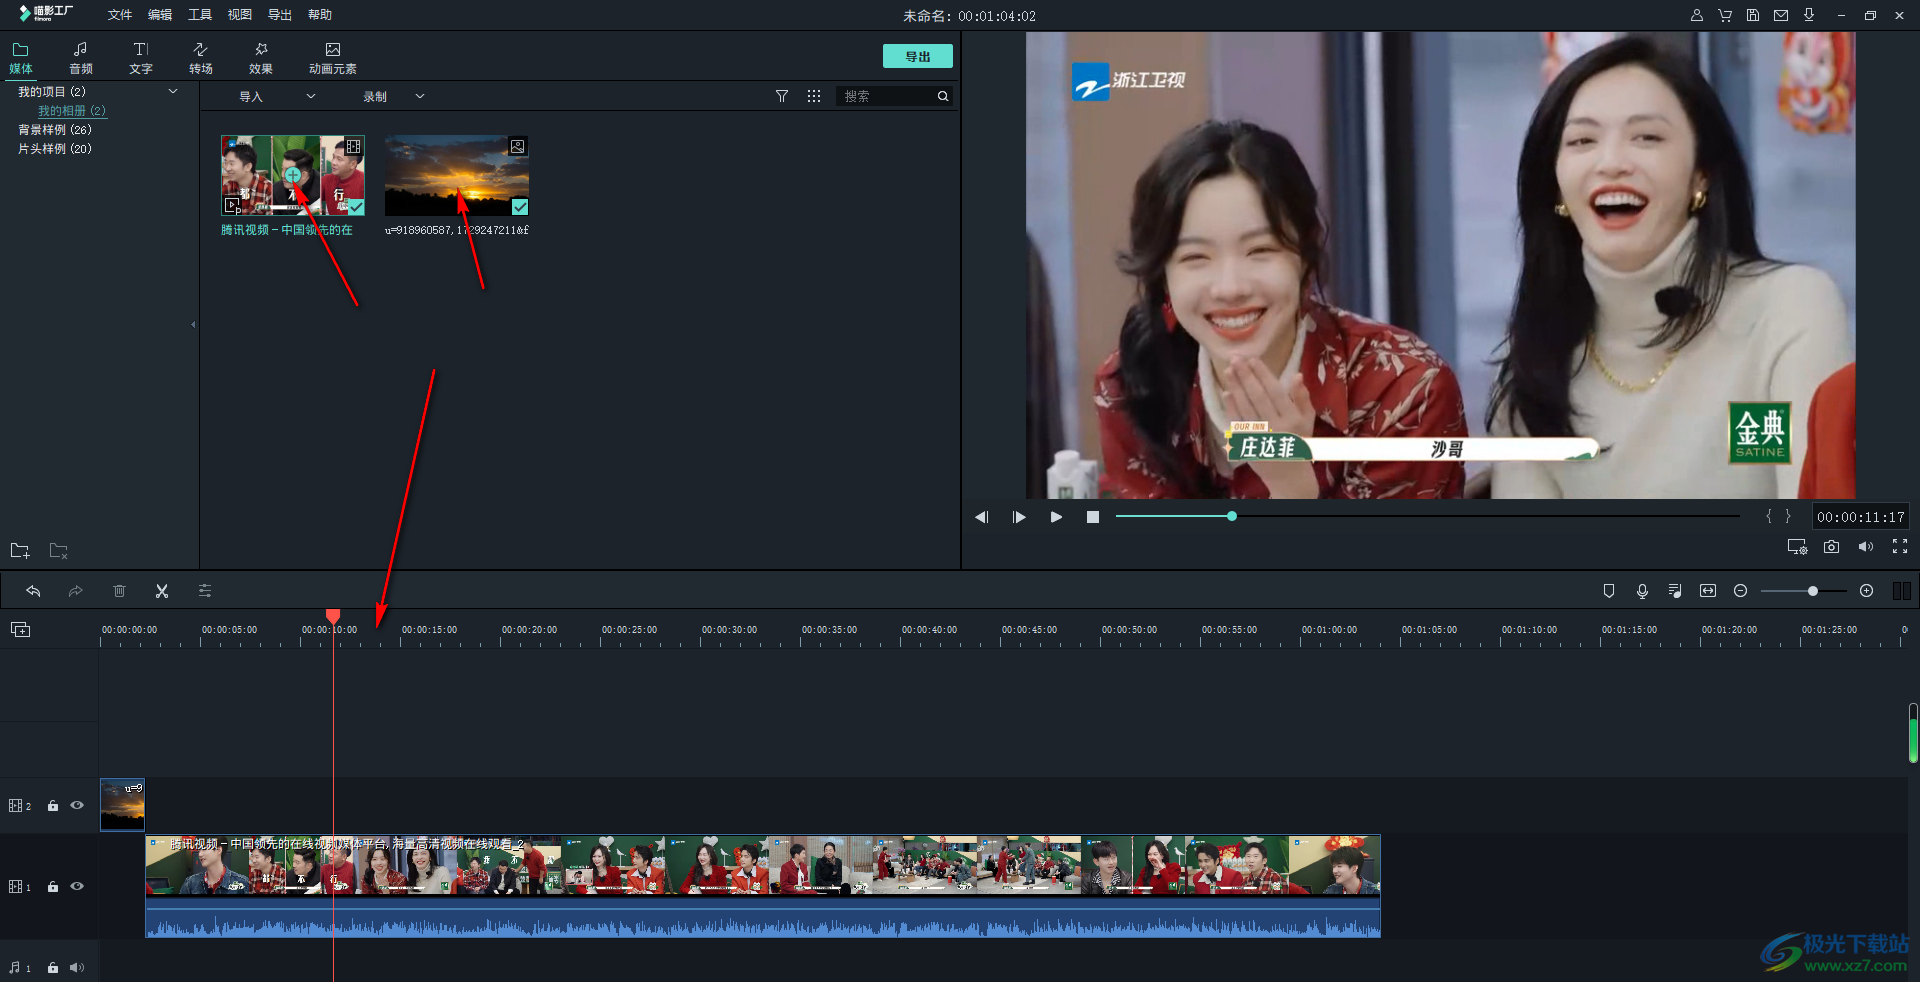The image size is (1920, 982).
Task: Toggle the grid view icon
Action: tap(814, 96)
